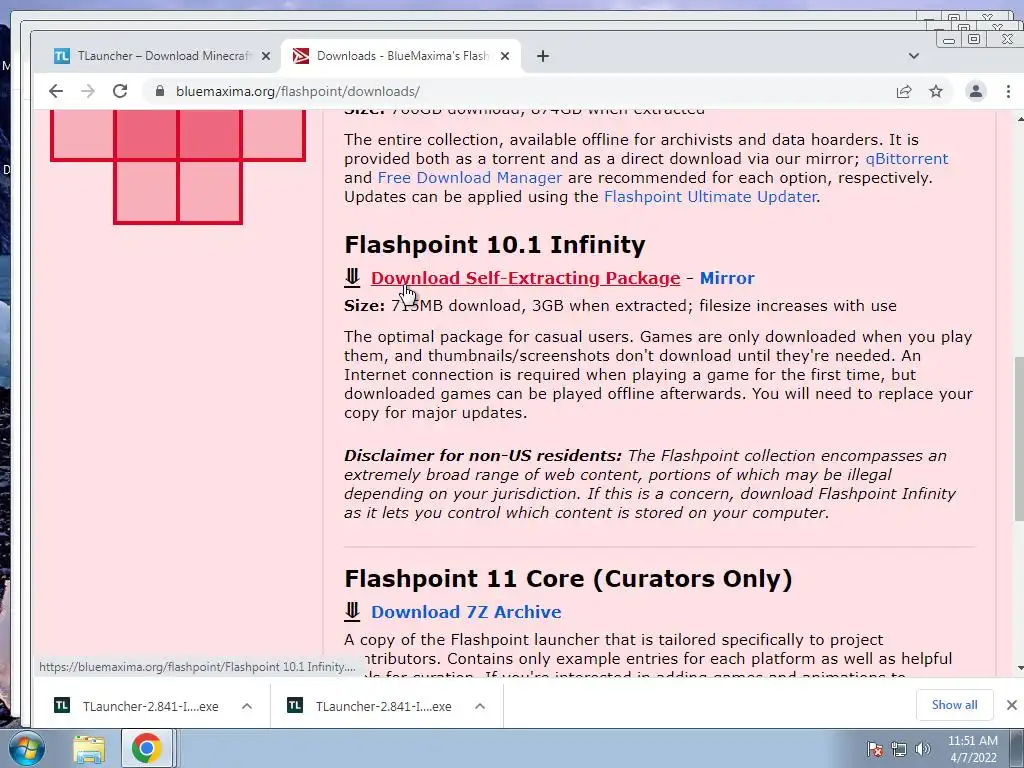Viewport: 1024px width, 768px height.
Task: Click the padlock site info icon
Action: [x=159, y=91]
